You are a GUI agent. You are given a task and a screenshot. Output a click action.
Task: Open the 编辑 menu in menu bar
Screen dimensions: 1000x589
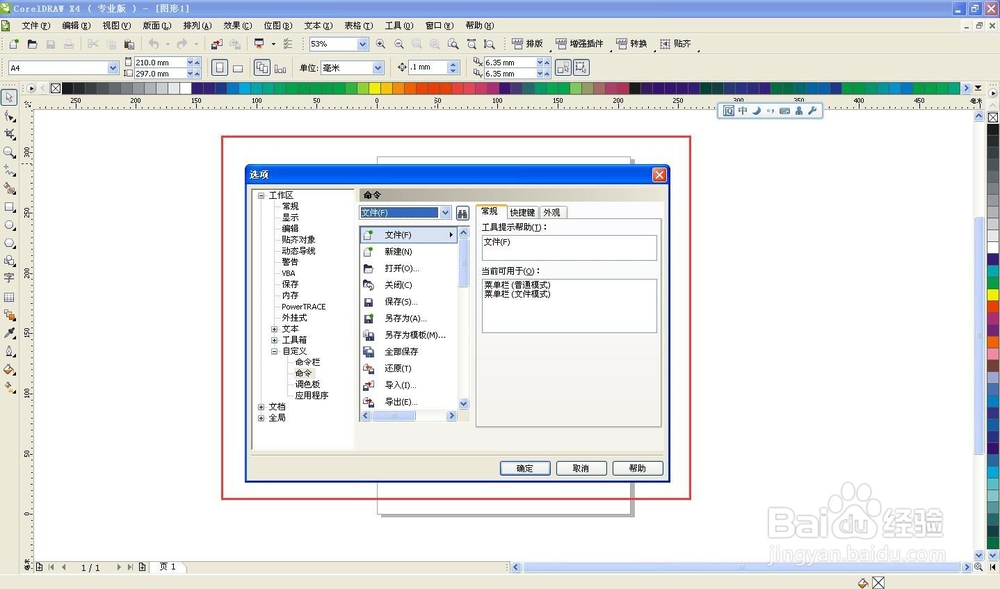coord(77,25)
